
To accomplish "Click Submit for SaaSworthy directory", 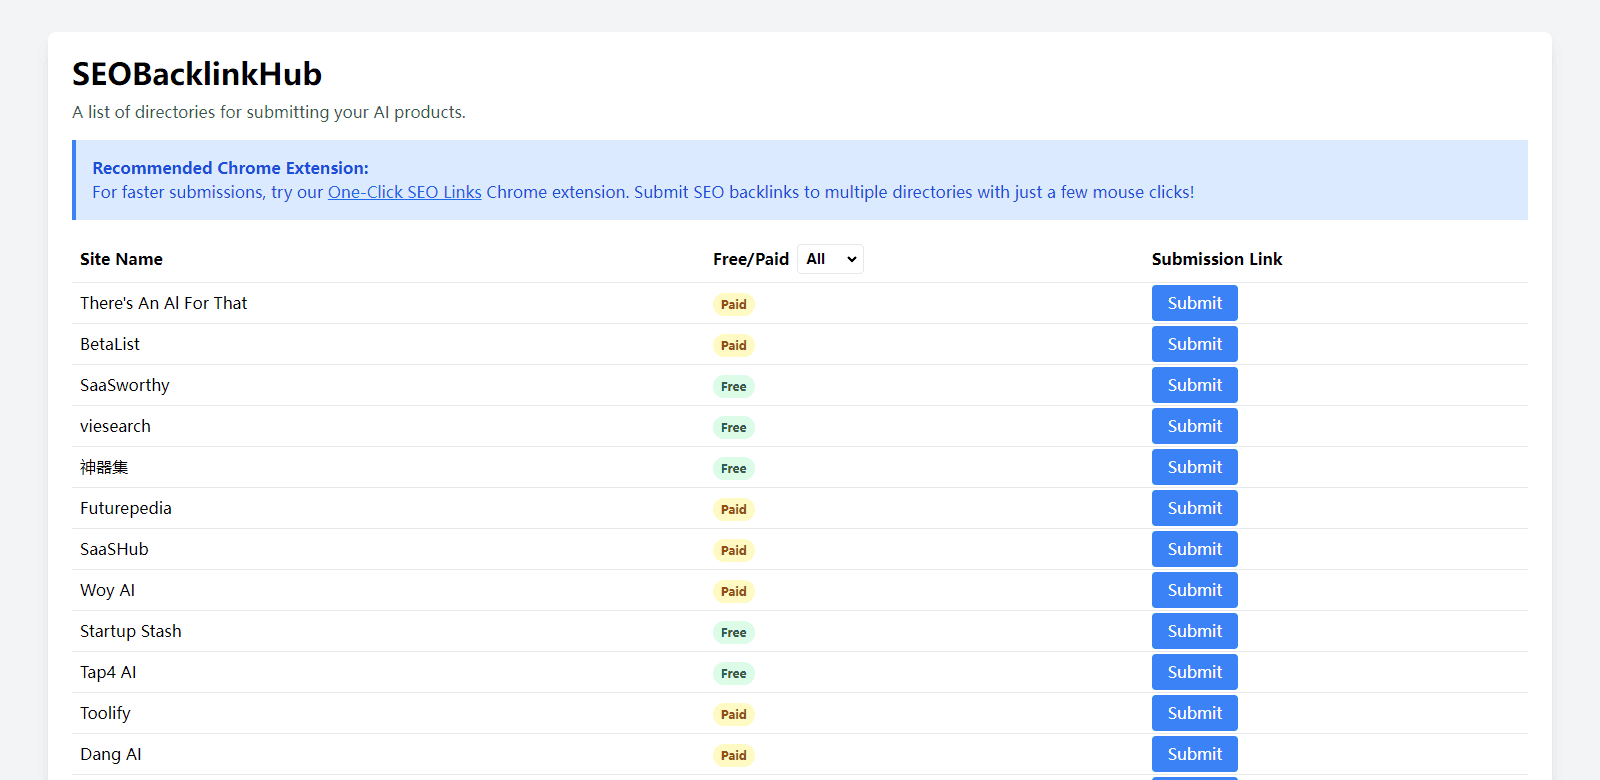I will (x=1195, y=385).
